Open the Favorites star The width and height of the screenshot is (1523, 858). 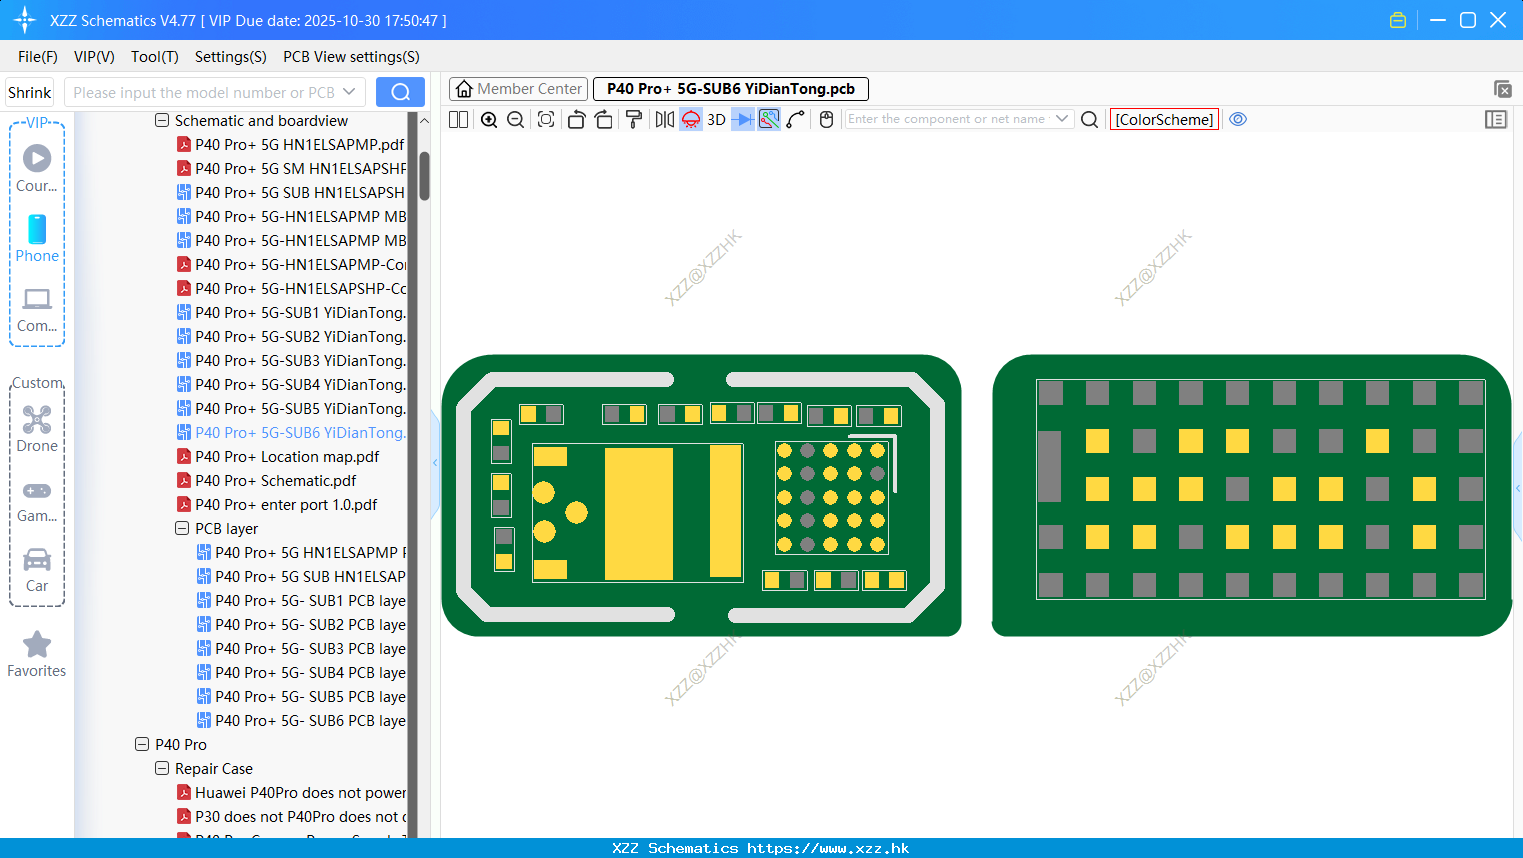(x=37, y=654)
